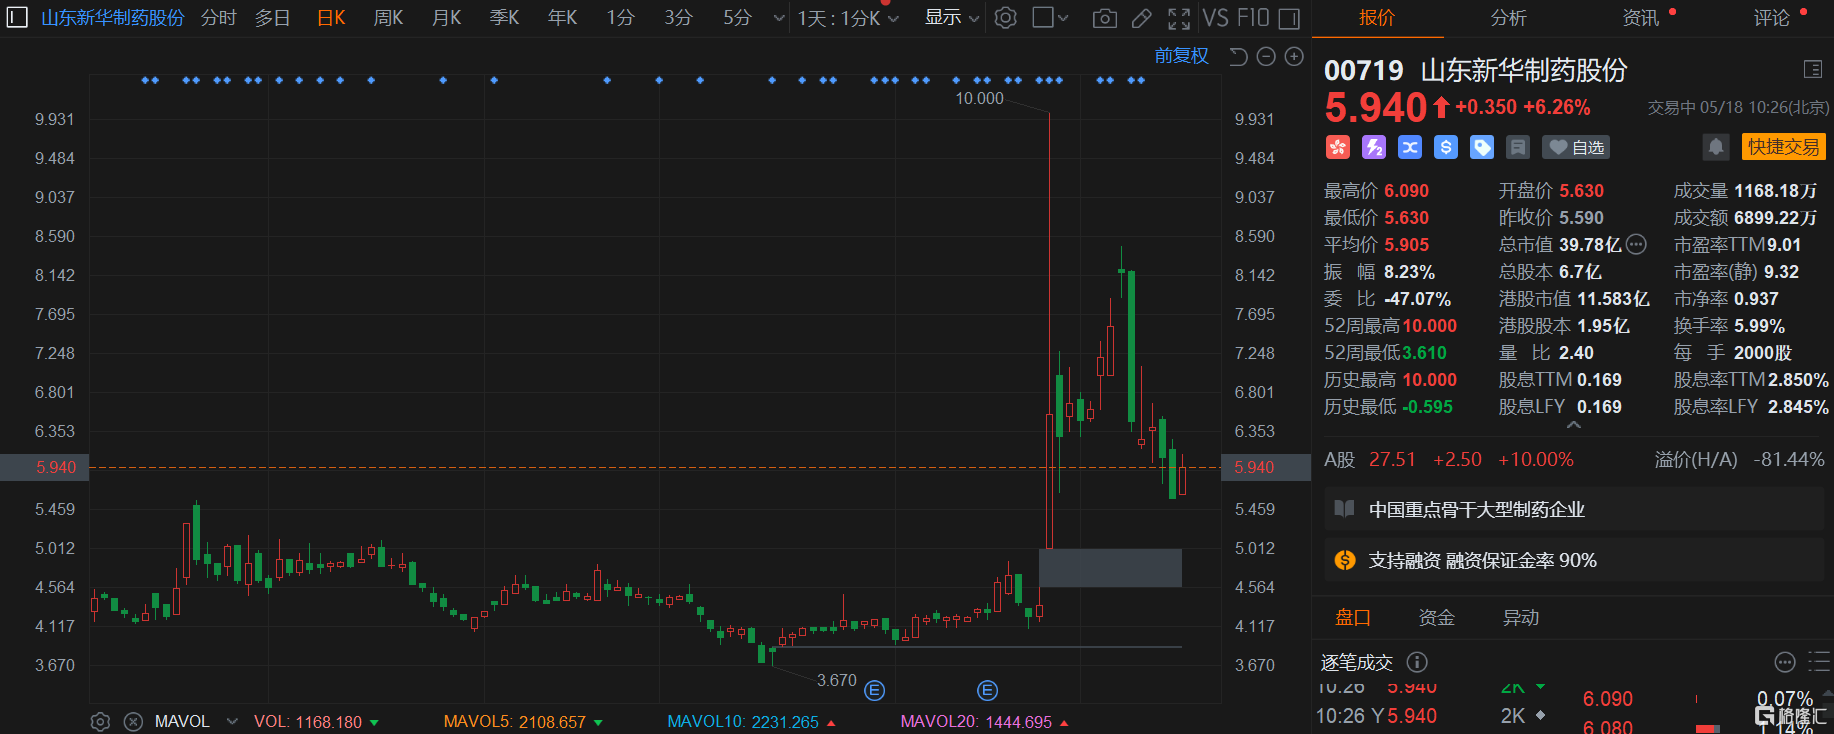1834x734 pixels.
Task: Click the first earnings E marker
Action: coord(874,690)
